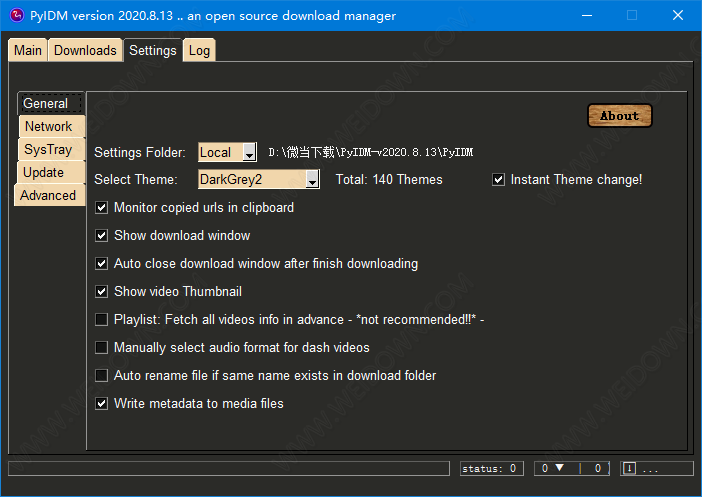Click the PyIDM app icon in title bar

(17, 15)
